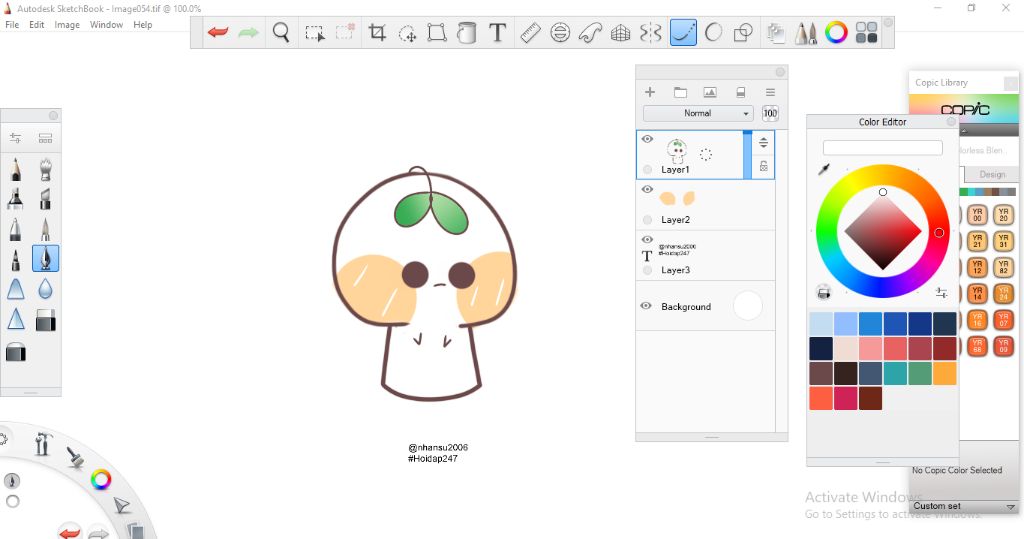Add a new layer with plus button
Screen dimensions: 1024x539
pyautogui.click(x=650, y=92)
